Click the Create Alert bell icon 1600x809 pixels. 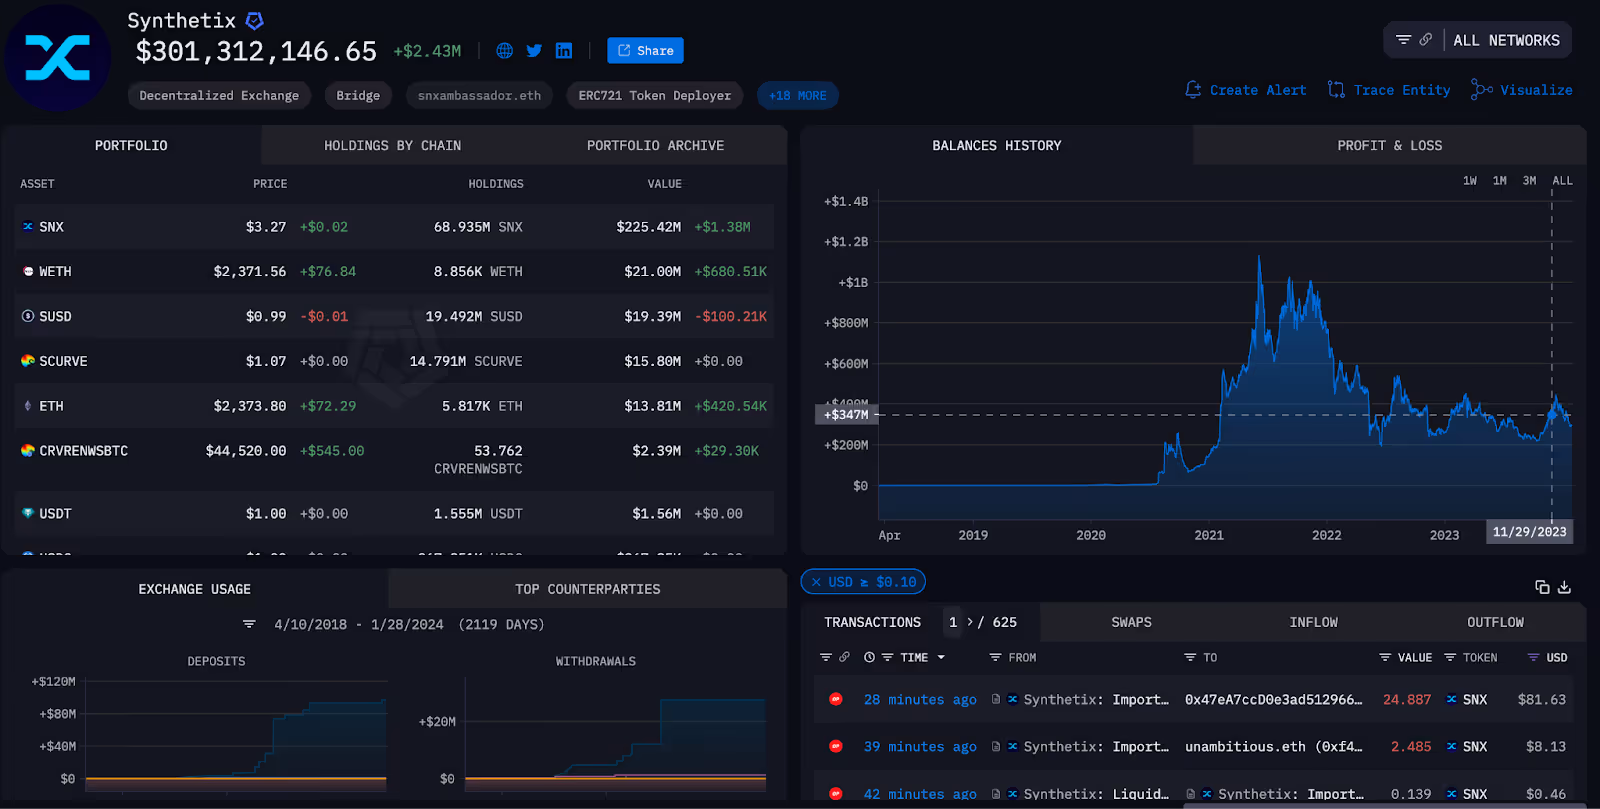[1193, 90]
